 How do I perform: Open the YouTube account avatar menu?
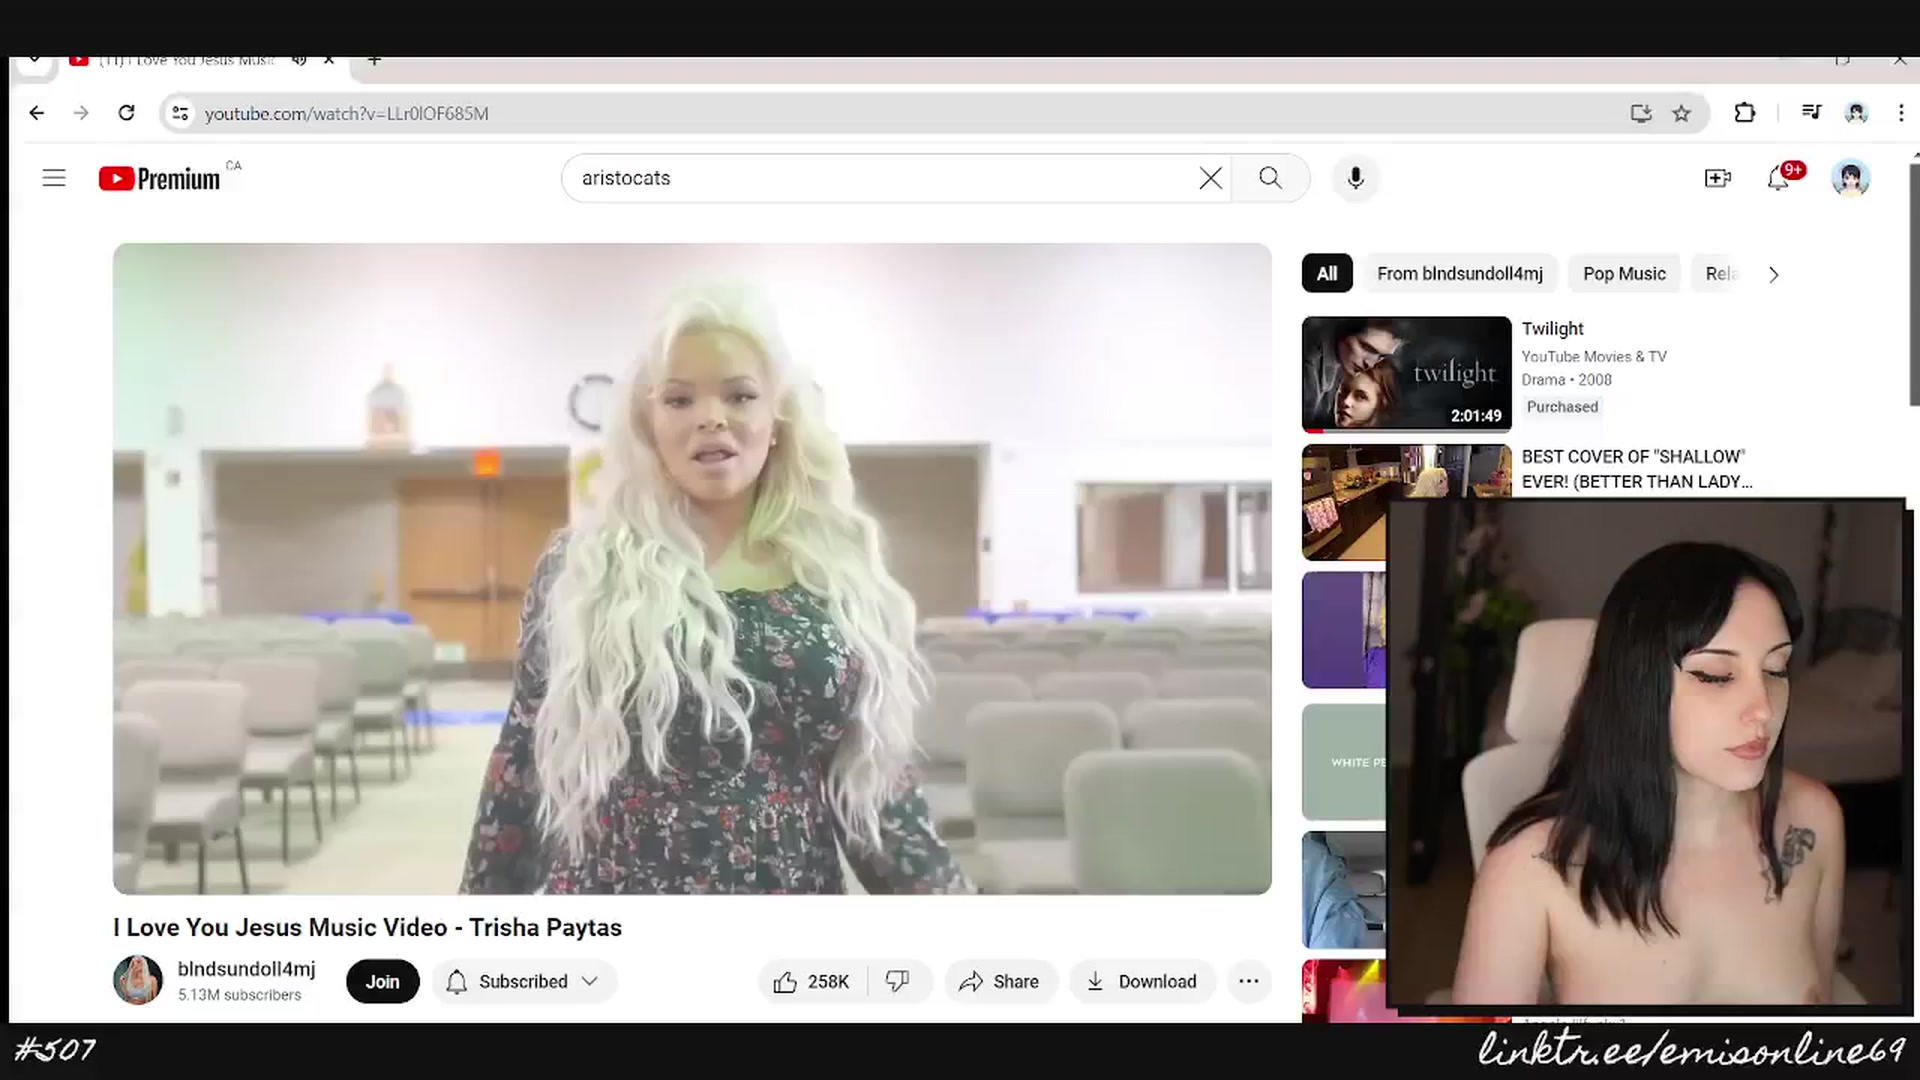pyautogui.click(x=1850, y=178)
